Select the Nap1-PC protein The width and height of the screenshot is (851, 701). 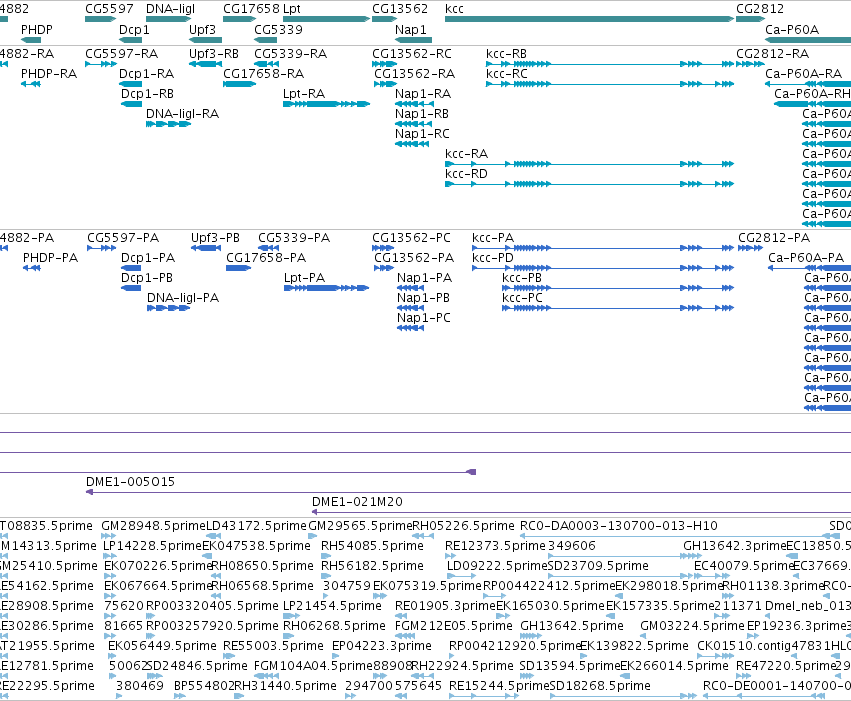point(411,328)
